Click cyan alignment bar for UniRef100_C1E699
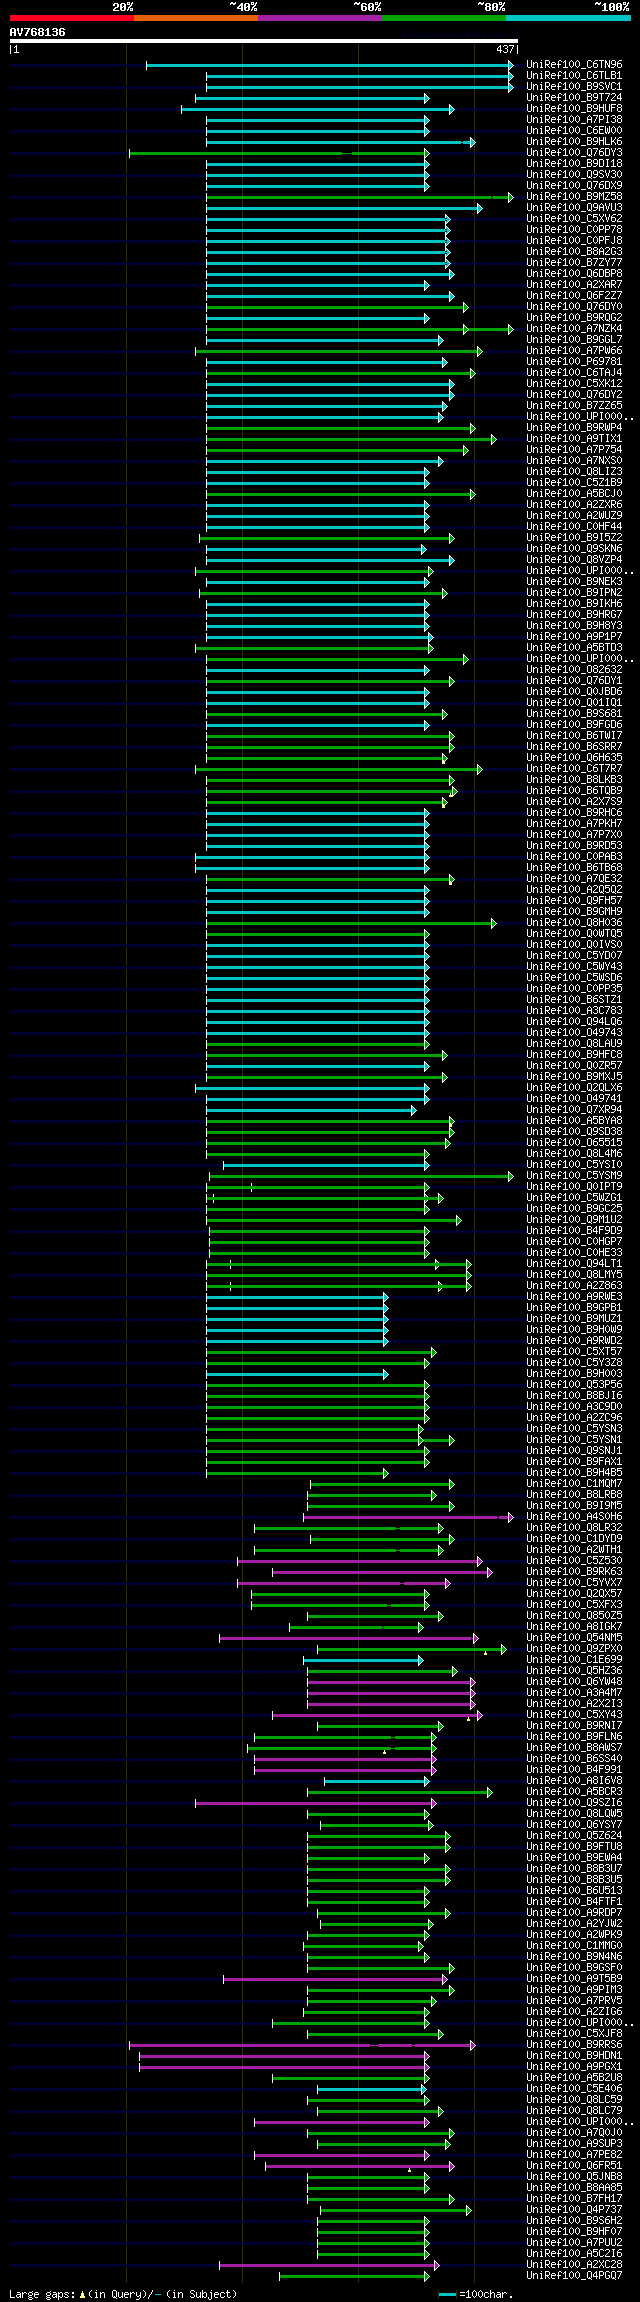Viewport: 640px width, 2302px height. click(x=364, y=1660)
